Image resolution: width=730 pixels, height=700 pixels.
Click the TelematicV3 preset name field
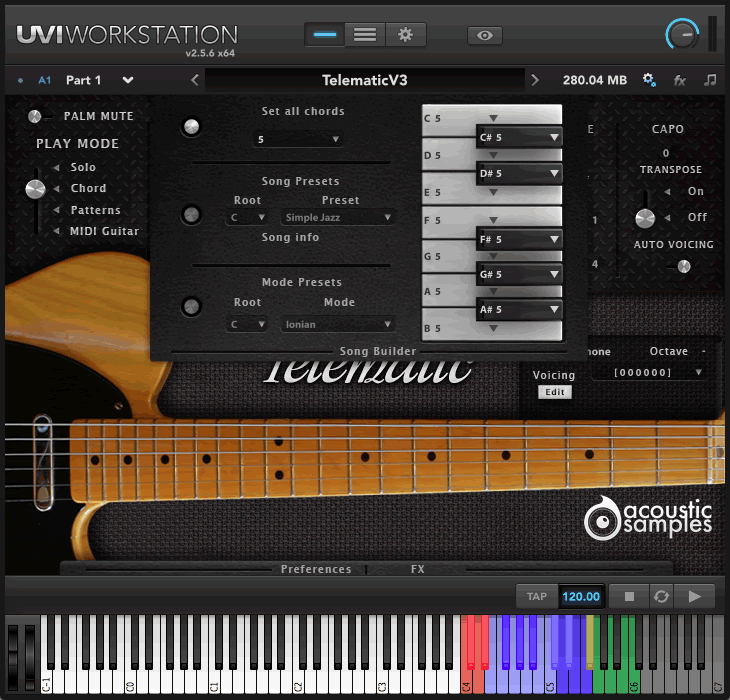(x=365, y=80)
